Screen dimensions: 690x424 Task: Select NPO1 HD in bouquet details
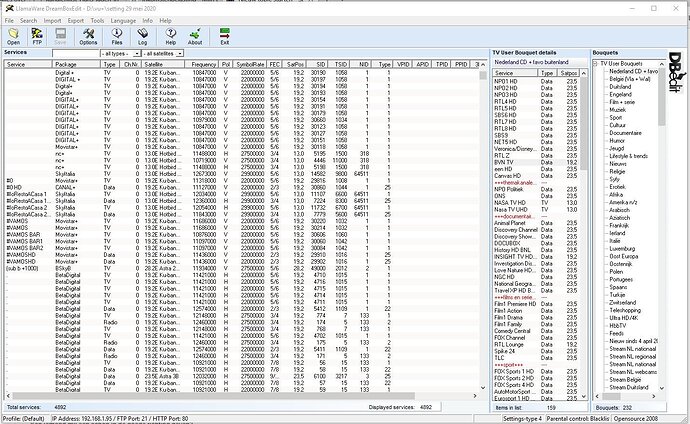point(506,81)
